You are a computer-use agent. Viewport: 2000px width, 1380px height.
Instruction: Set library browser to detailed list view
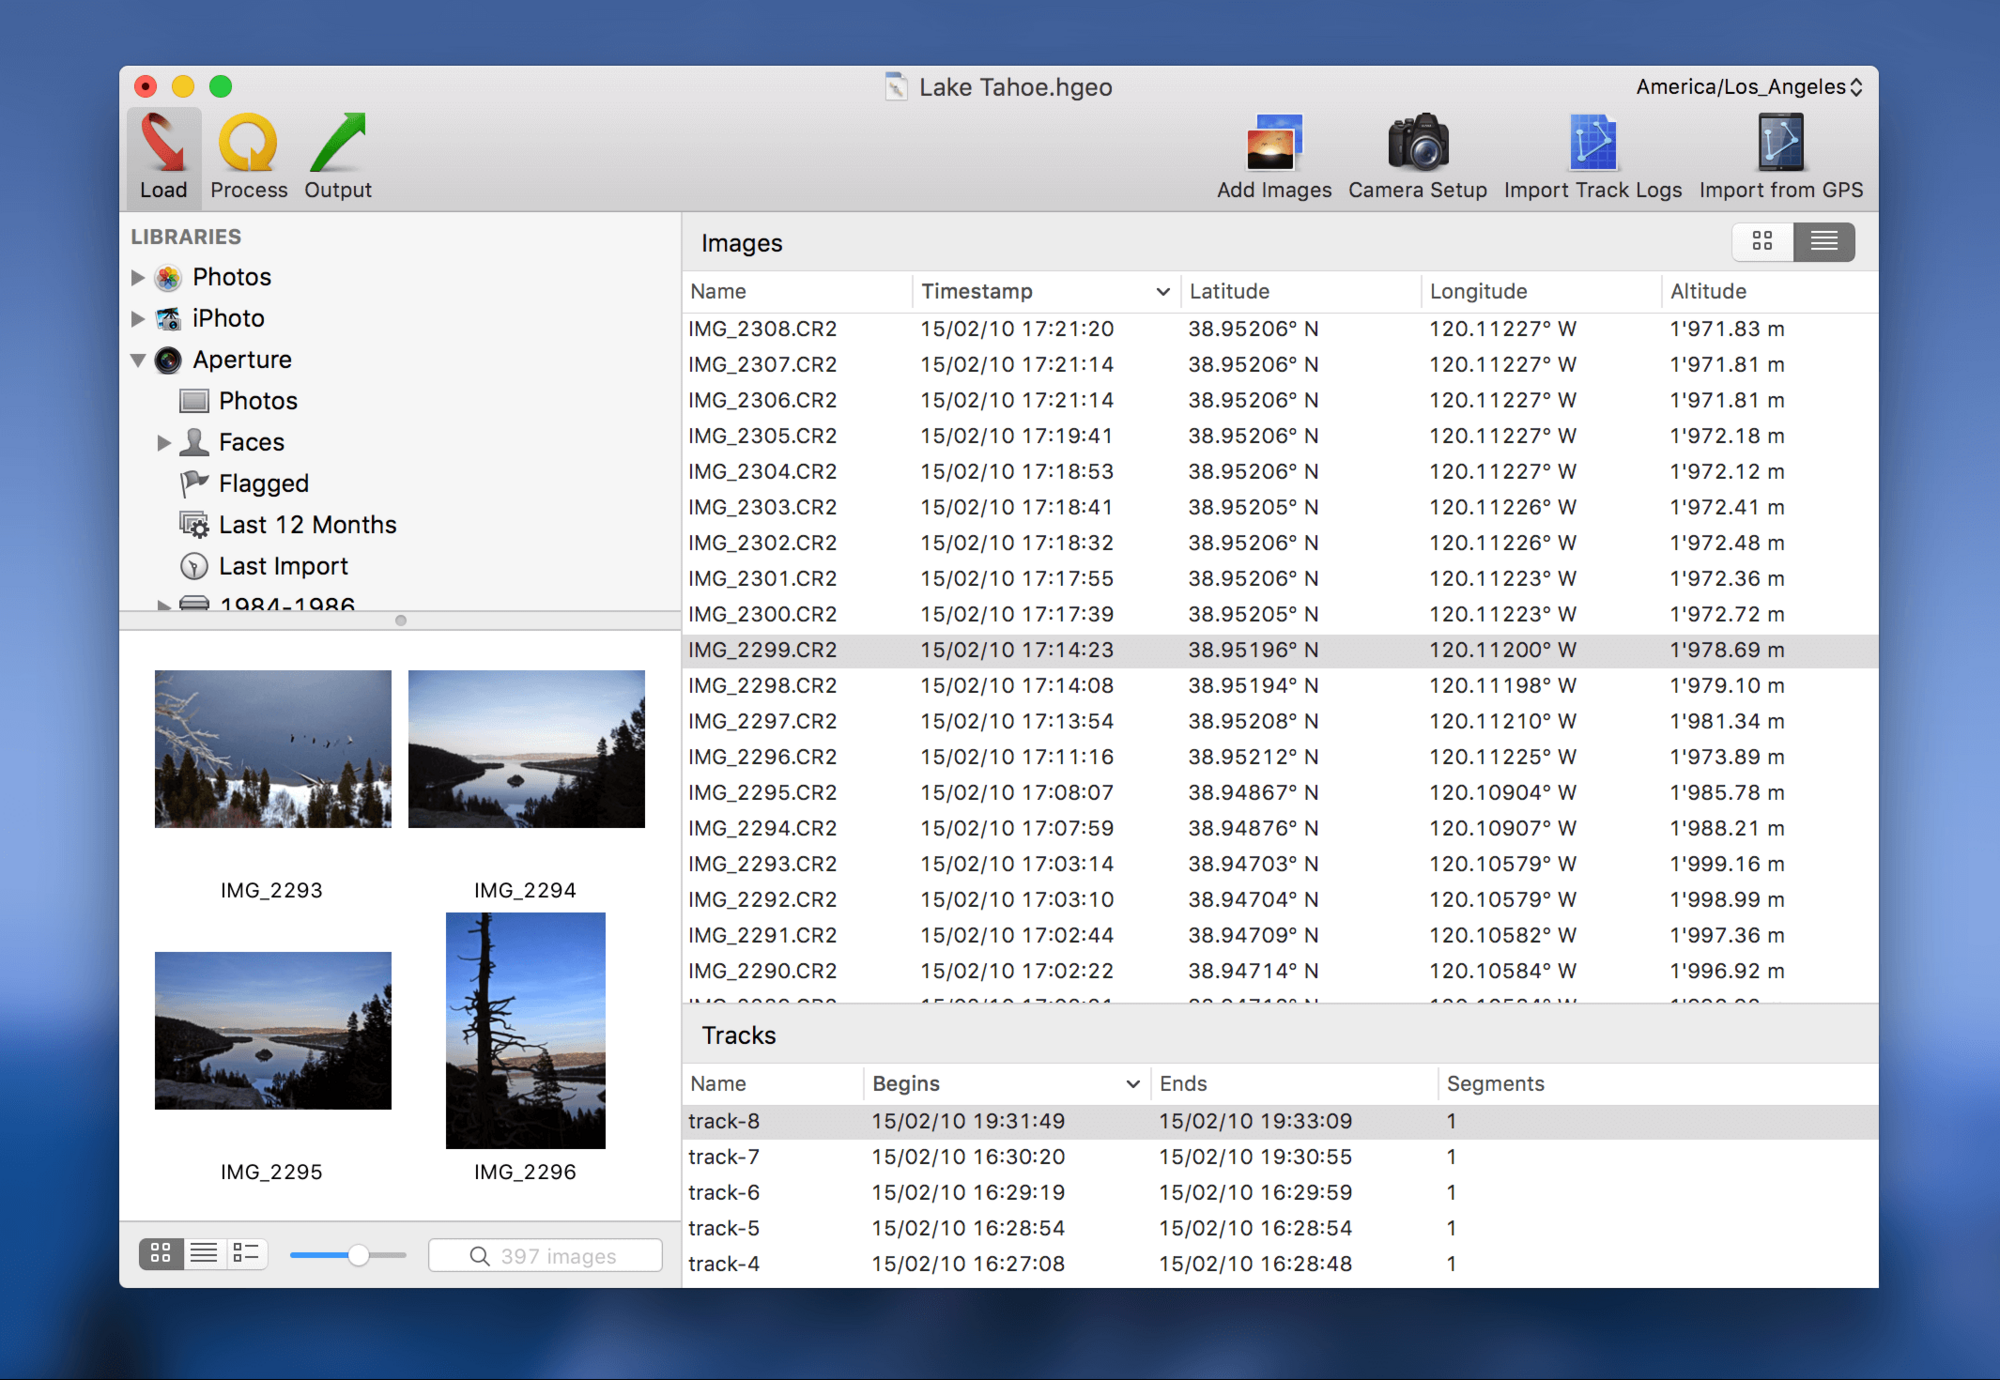(x=246, y=1253)
